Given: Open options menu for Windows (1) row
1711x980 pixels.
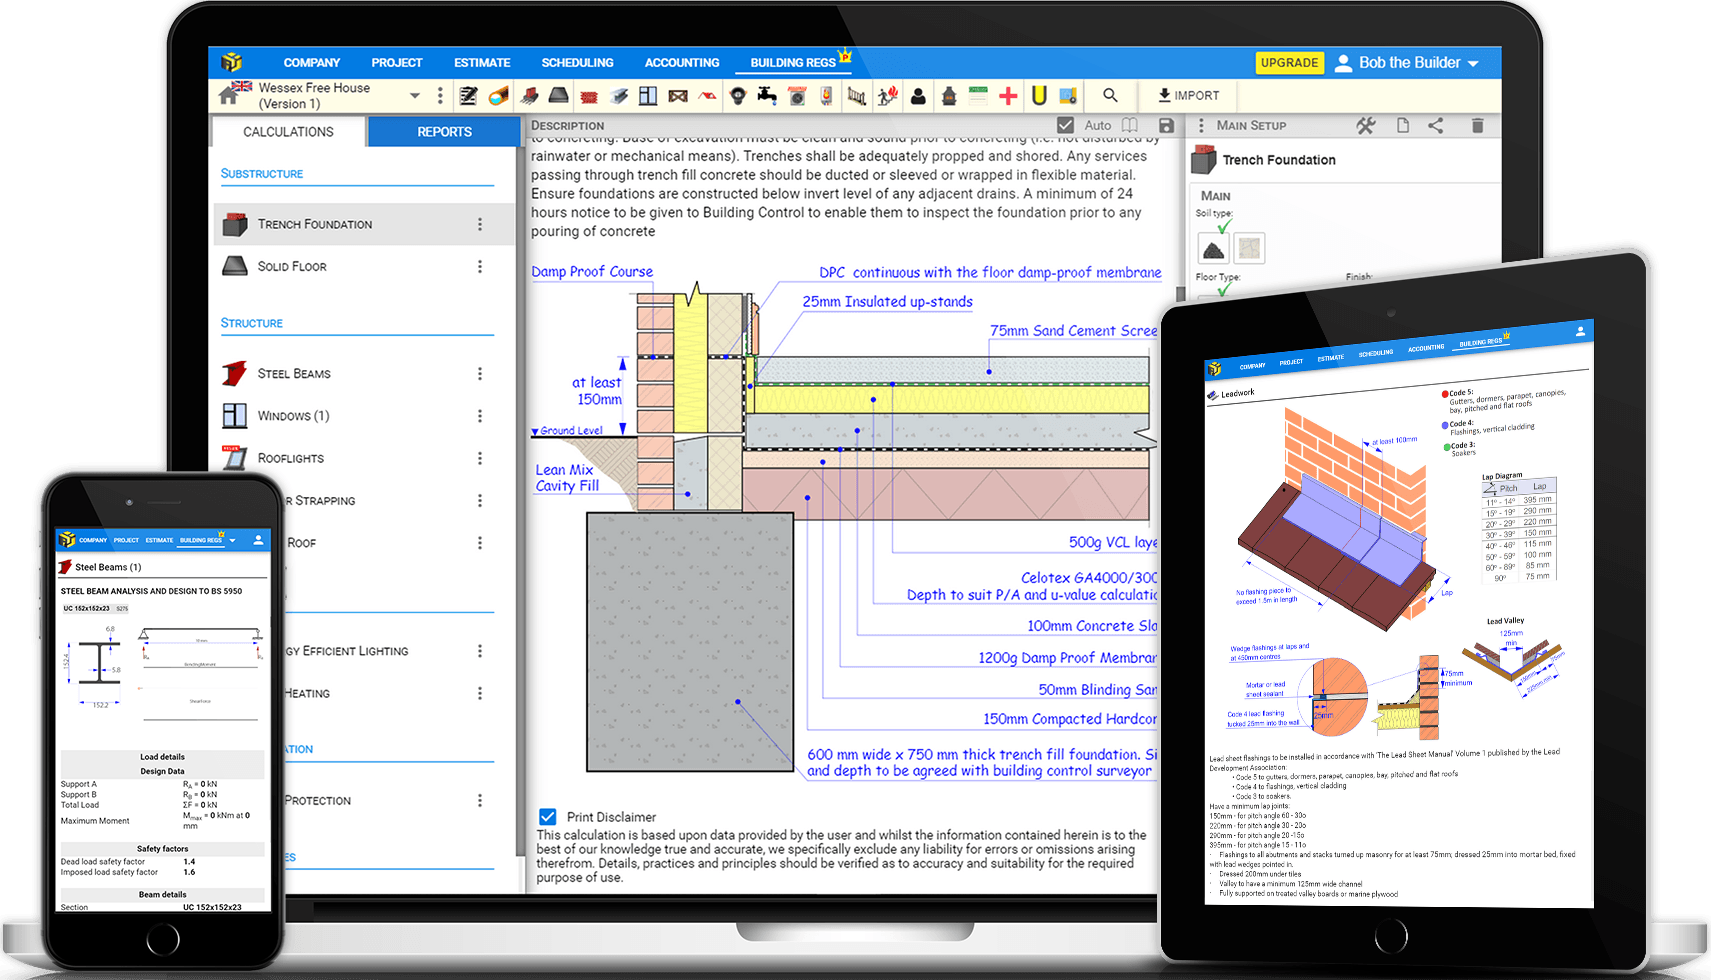Looking at the screenshot, I should [480, 415].
